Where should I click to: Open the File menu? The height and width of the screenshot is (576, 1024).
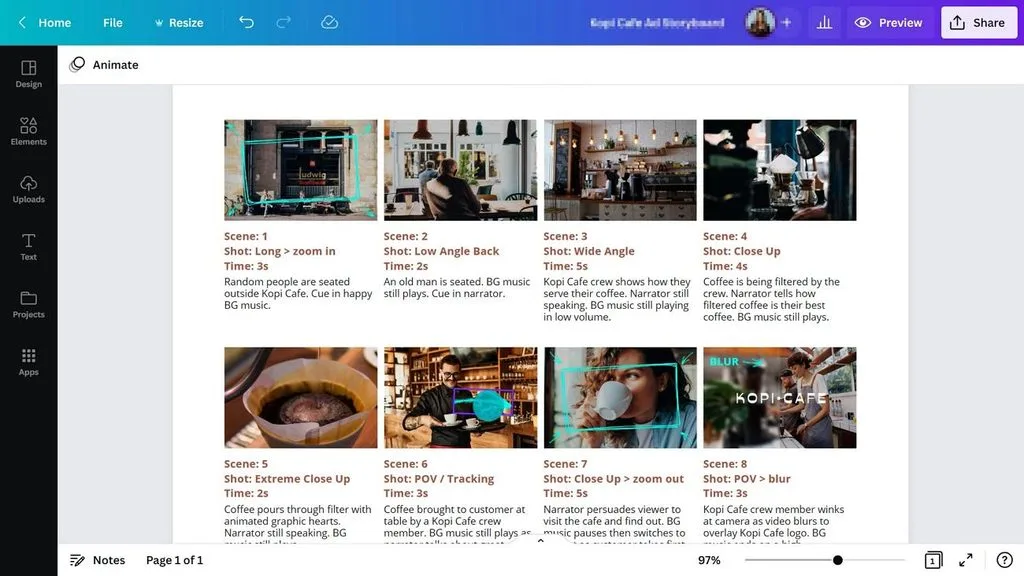tap(112, 23)
